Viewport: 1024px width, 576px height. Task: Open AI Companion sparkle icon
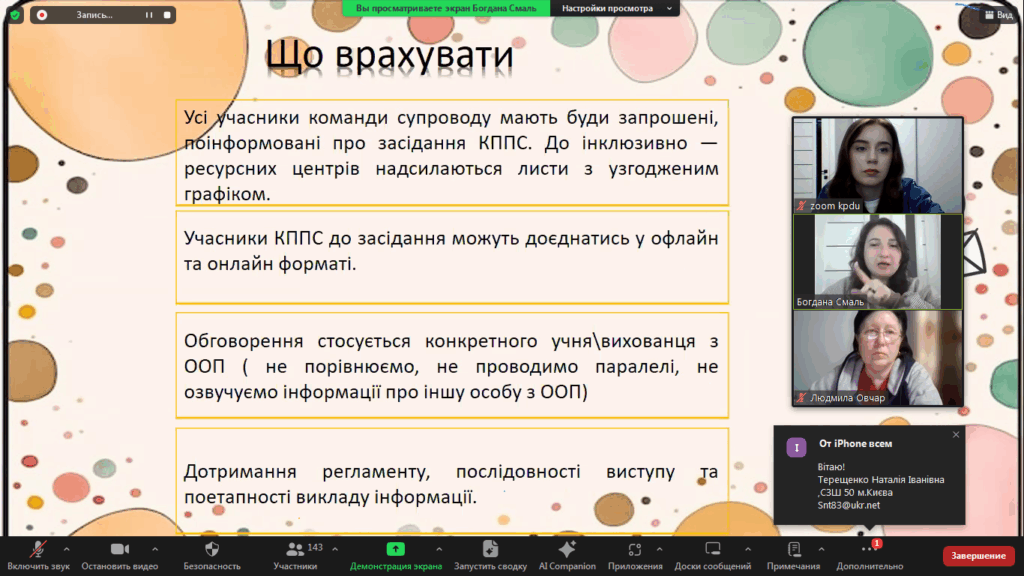(x=567, y=550)
